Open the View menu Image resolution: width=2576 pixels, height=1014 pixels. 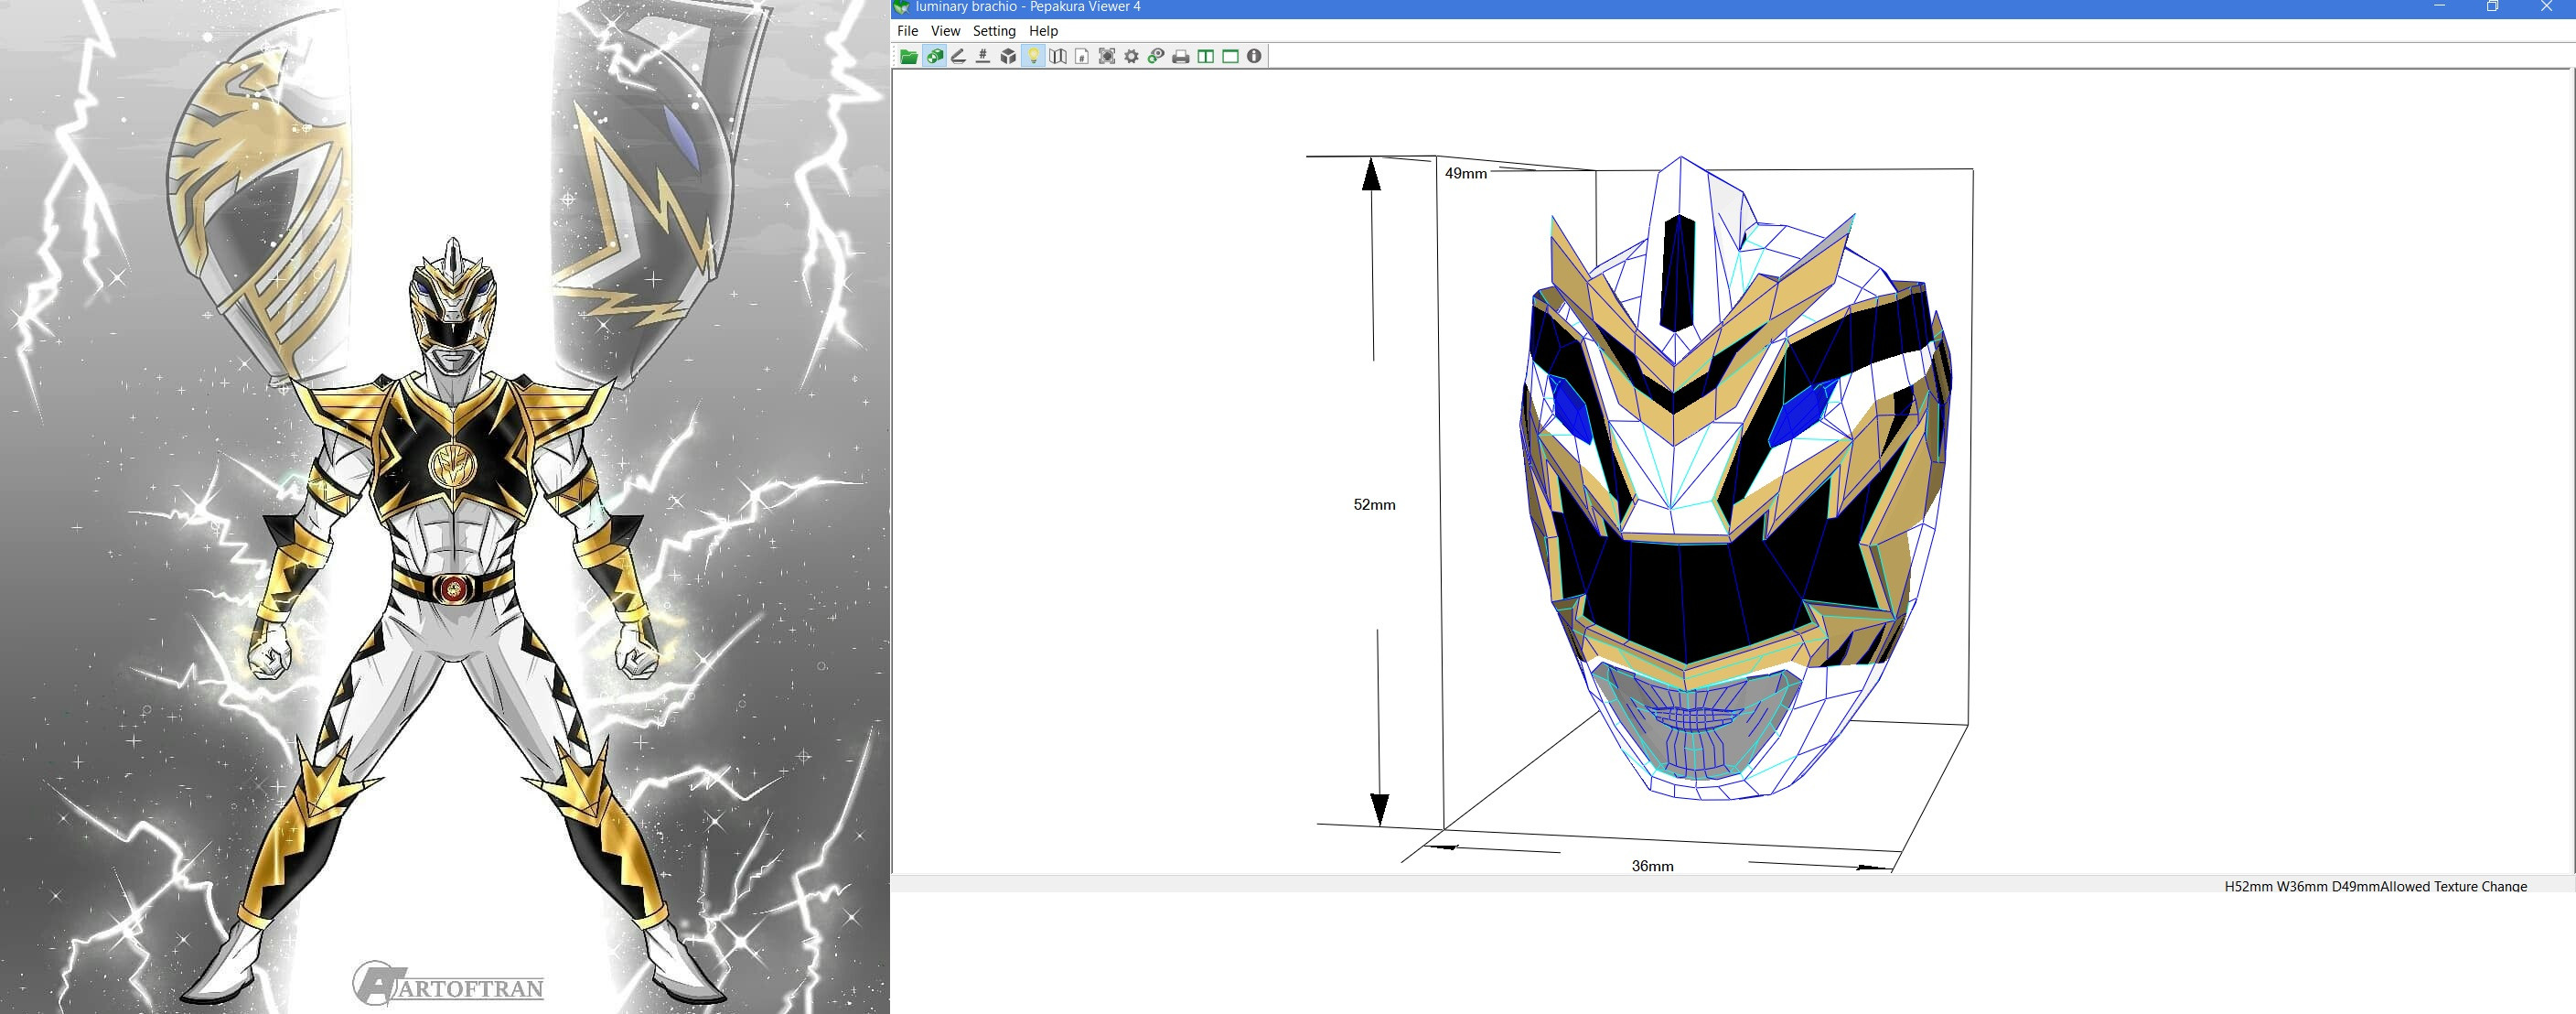945,31
